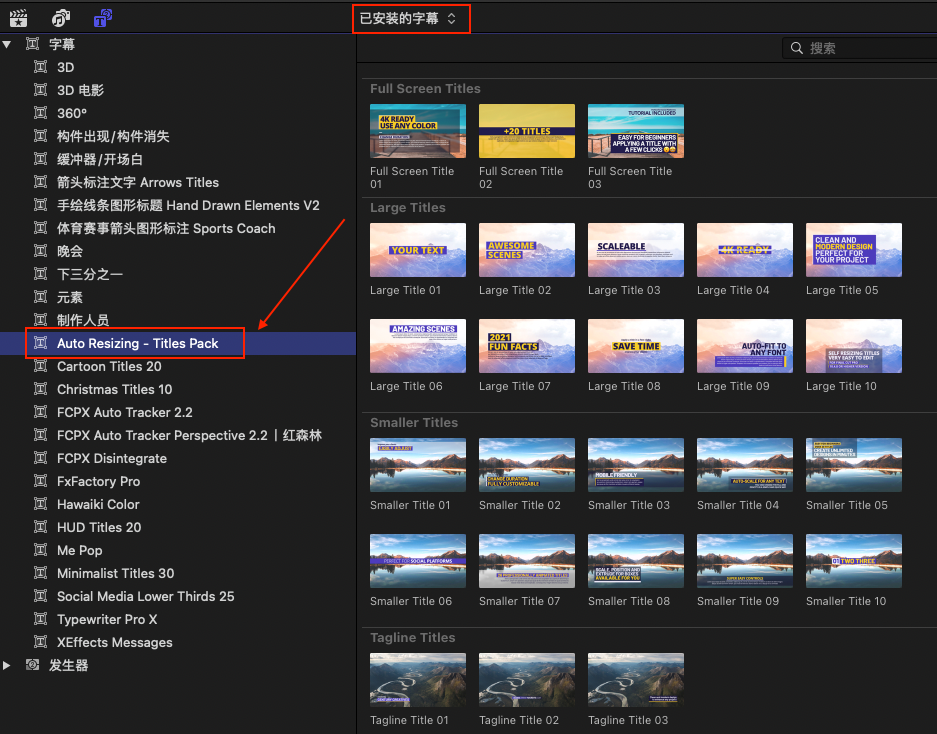Select Full Screen Title 02 thumbnail
Viewport: 937px width, 734px height.
coord(526,131)
